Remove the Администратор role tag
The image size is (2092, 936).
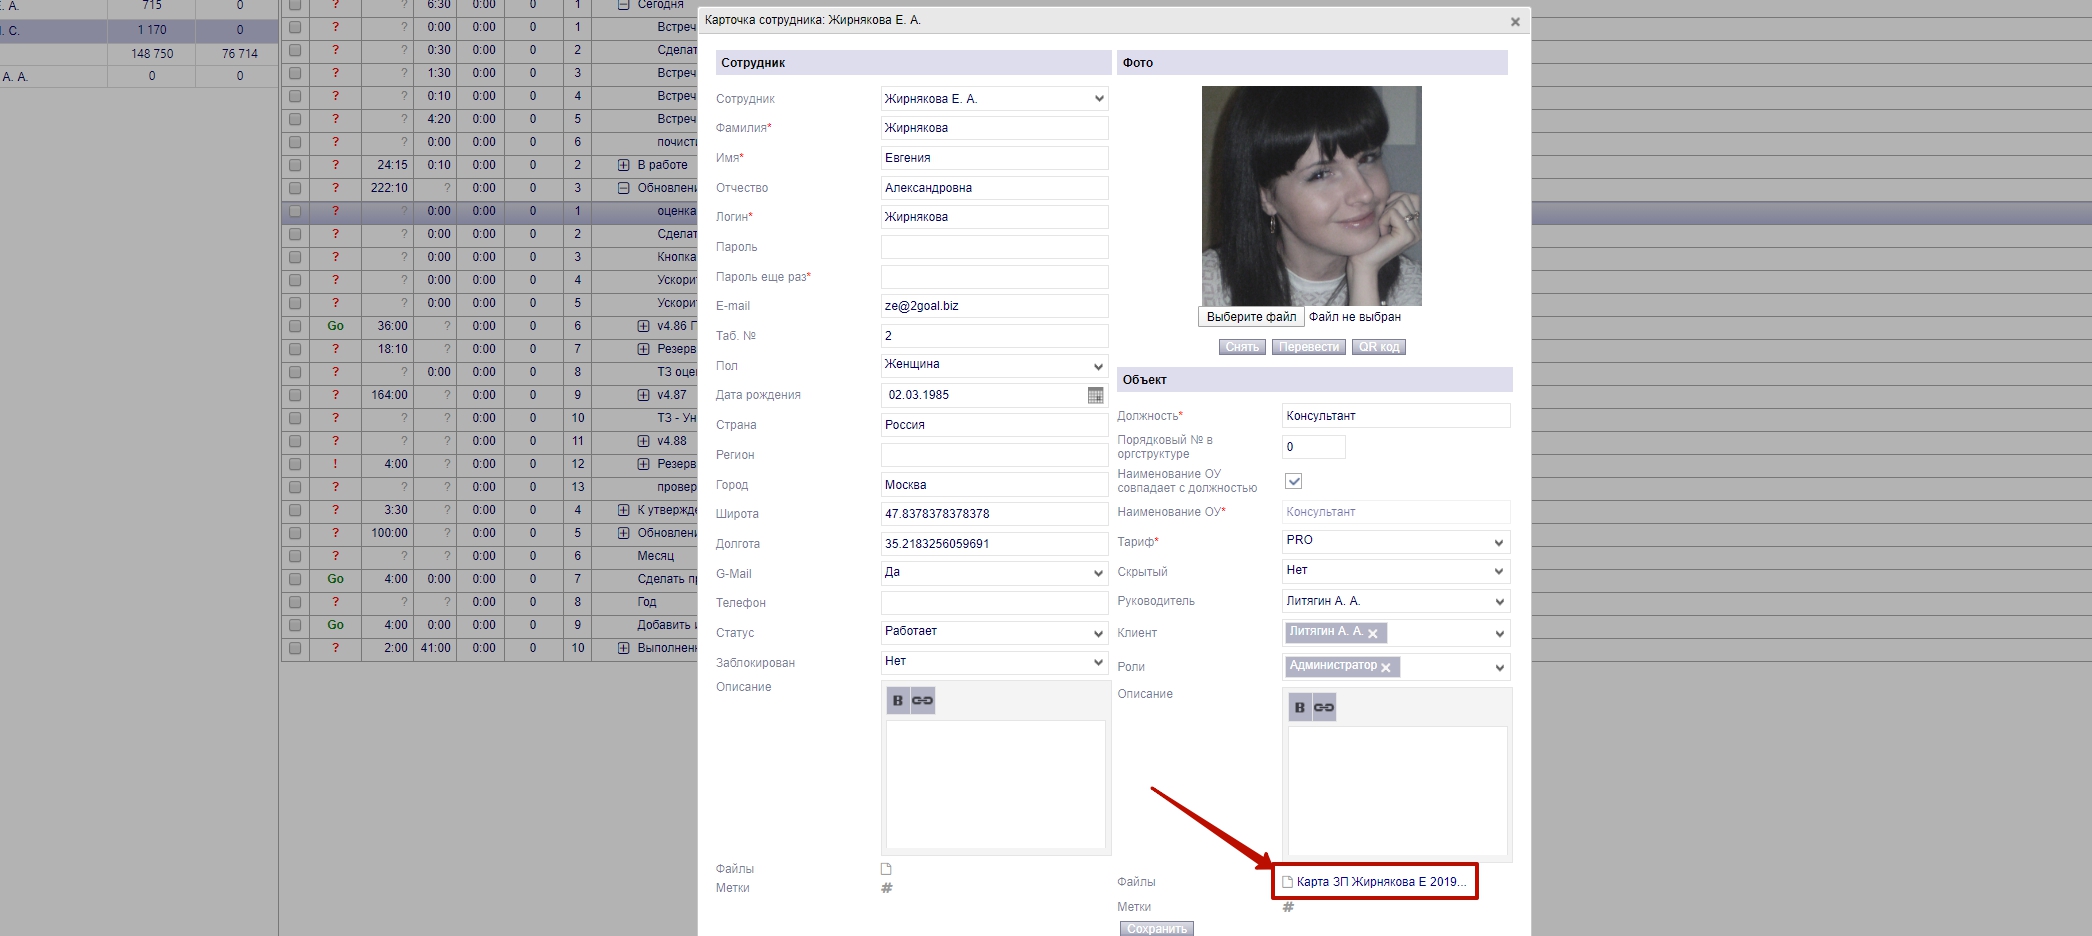pos(1386,668)
